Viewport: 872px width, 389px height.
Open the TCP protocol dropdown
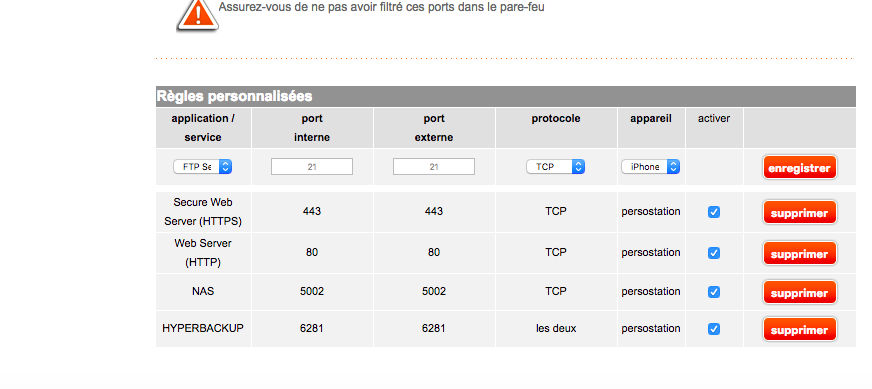coord(555,166)
